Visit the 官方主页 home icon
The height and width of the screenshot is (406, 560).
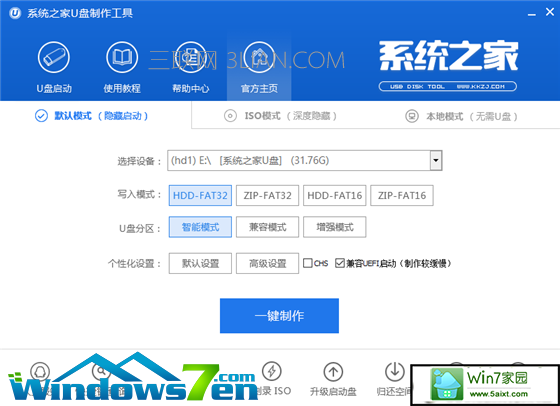coord(259,57)
